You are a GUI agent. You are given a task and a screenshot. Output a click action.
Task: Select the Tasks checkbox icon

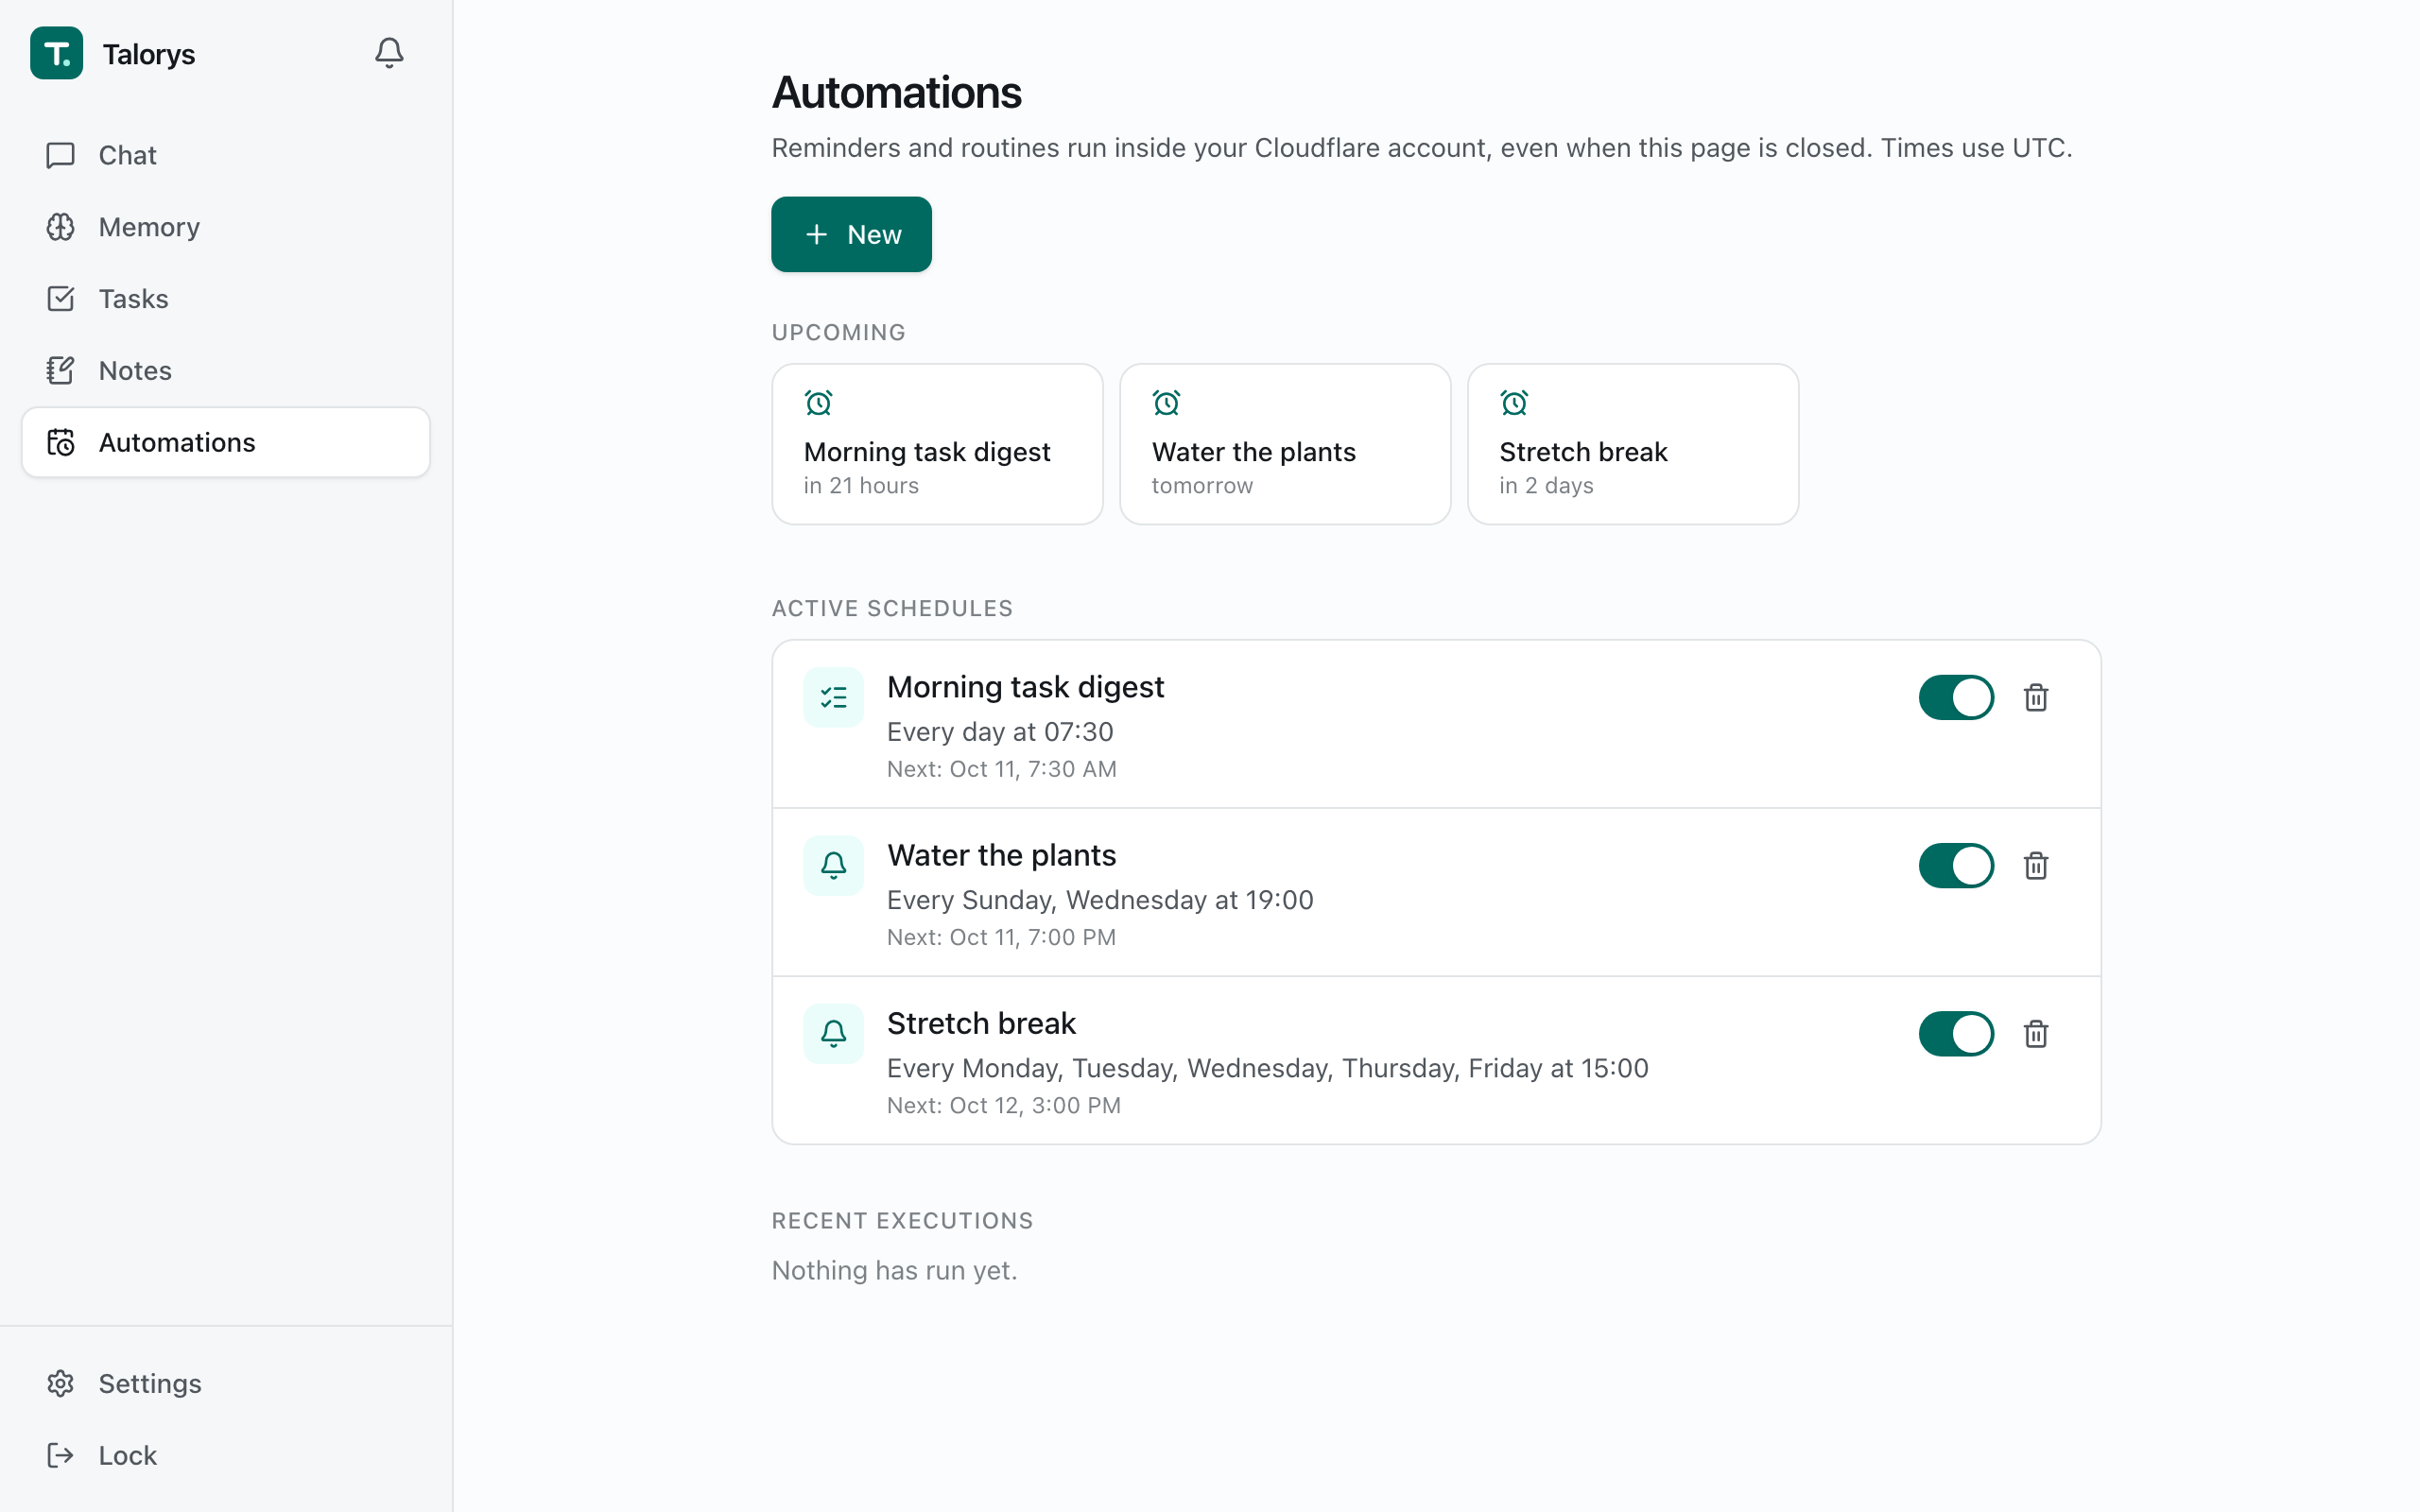(61, 299)
